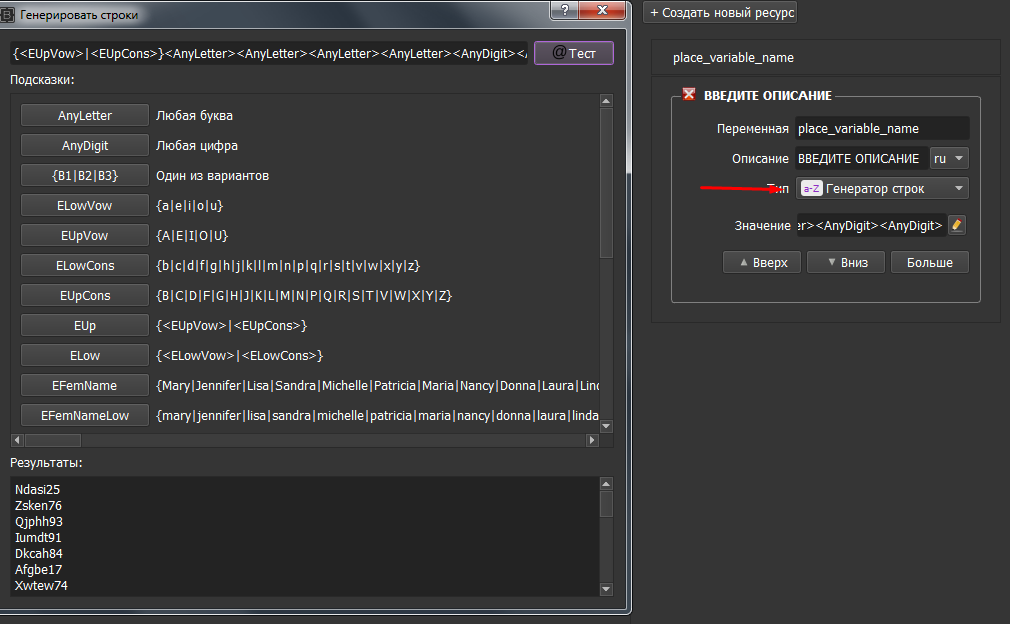Image resolution: width=1010 pixels, height=624 pixels.
Task: Open the ru language dropdown
Action: click(948, 158)
